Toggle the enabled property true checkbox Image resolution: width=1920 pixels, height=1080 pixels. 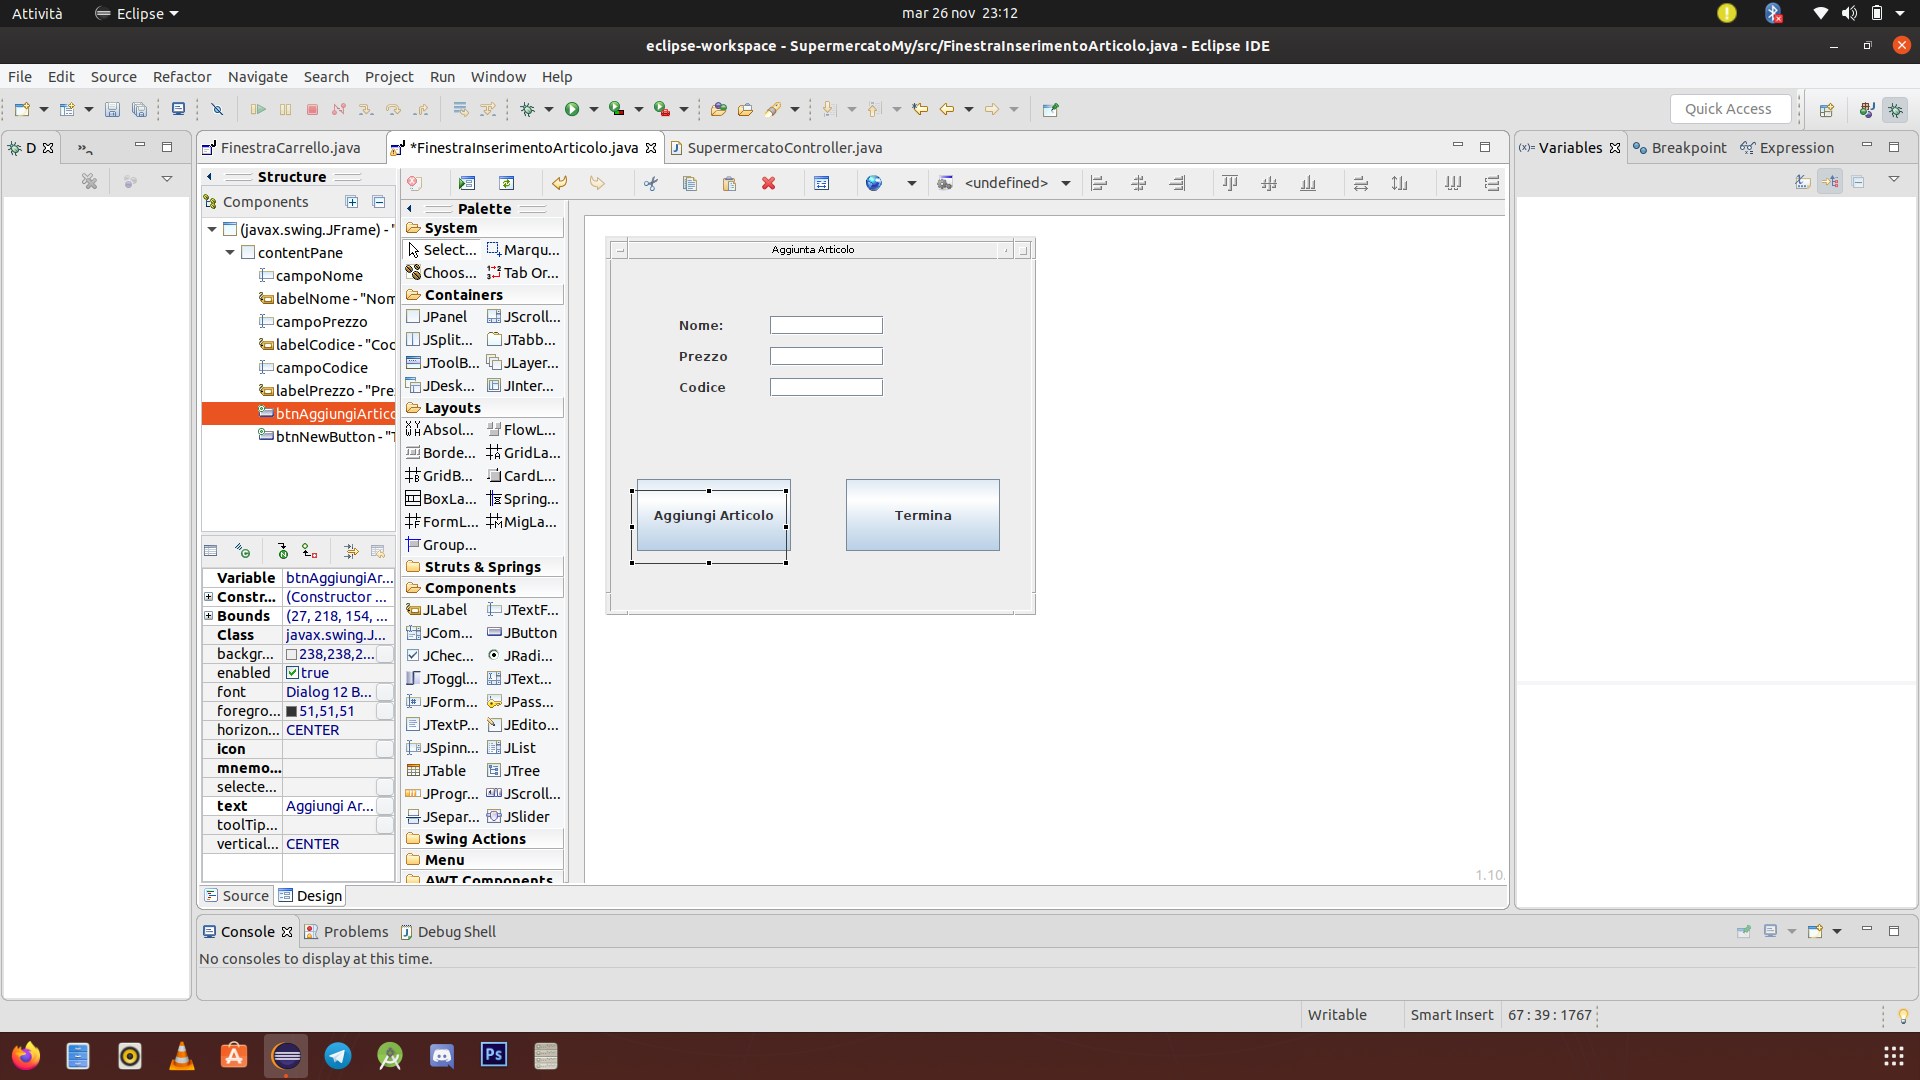point(291,673)
